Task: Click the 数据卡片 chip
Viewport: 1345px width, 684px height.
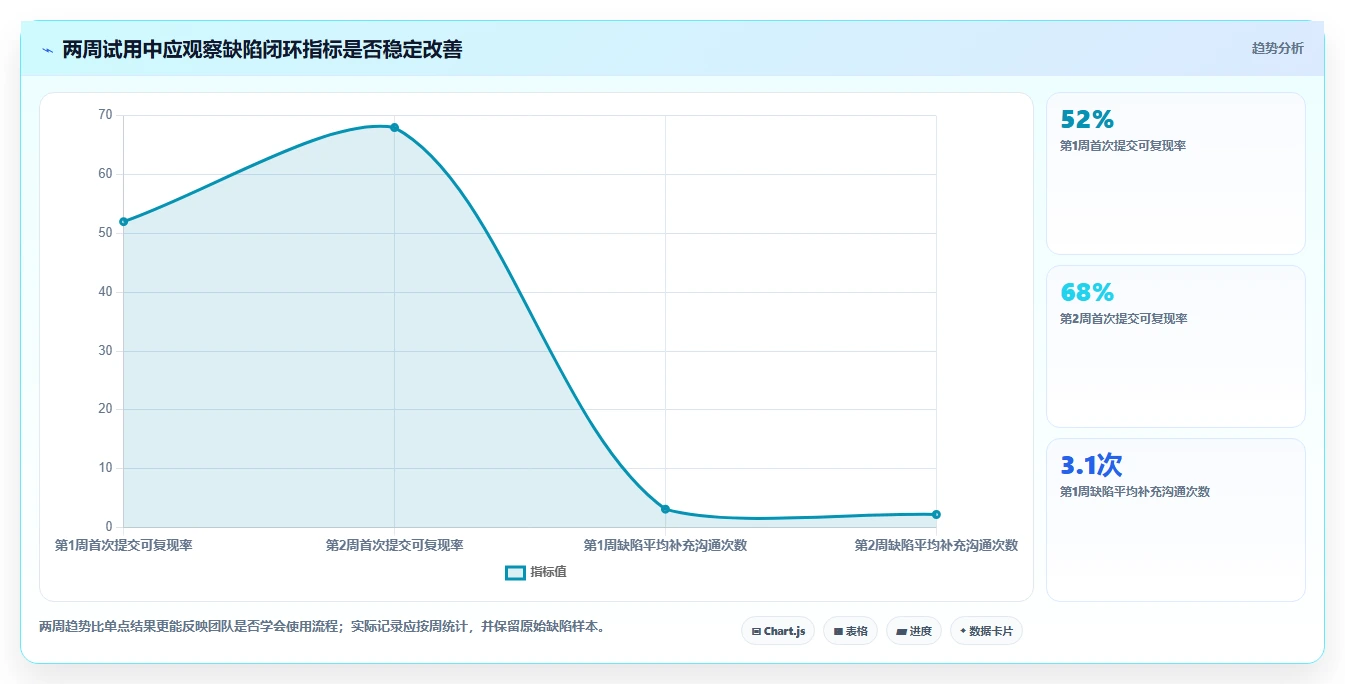Action: [986, 631]
